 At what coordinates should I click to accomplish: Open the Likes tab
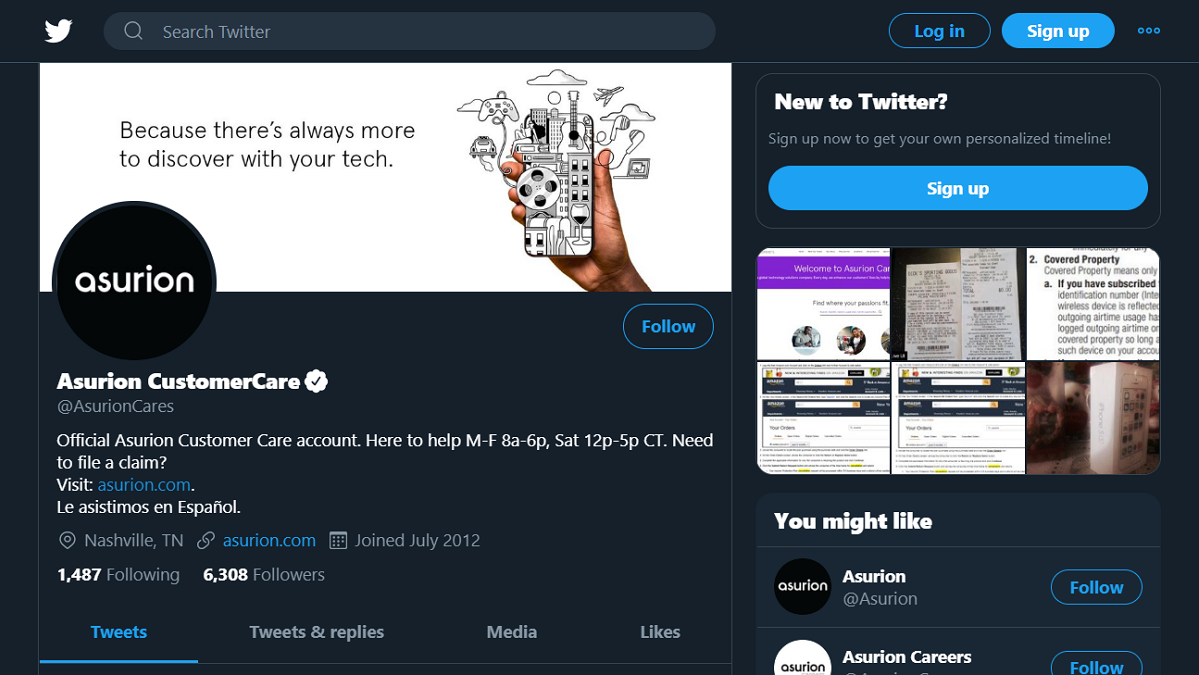[x=660, y=632]
